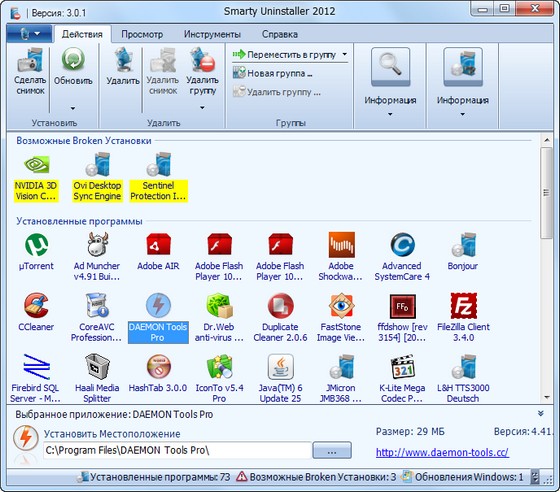This screenshot has height=492, width=560.
Task: Click the Сделать снимок camera icon
Action: 30,60
